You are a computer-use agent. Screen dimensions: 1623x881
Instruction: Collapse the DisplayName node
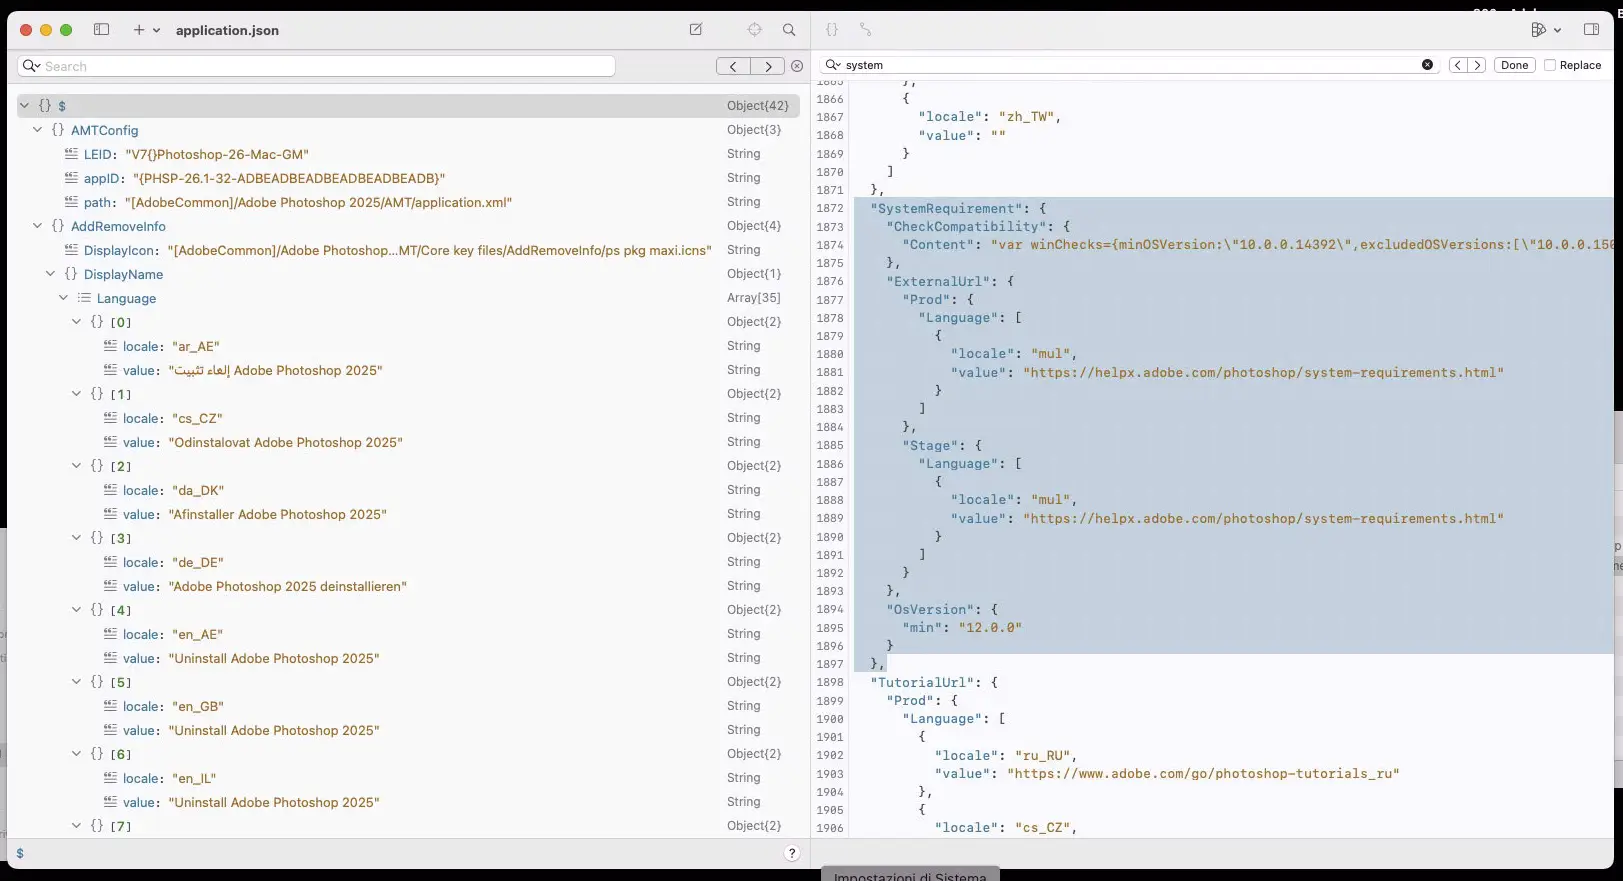(x=51, y=274)
